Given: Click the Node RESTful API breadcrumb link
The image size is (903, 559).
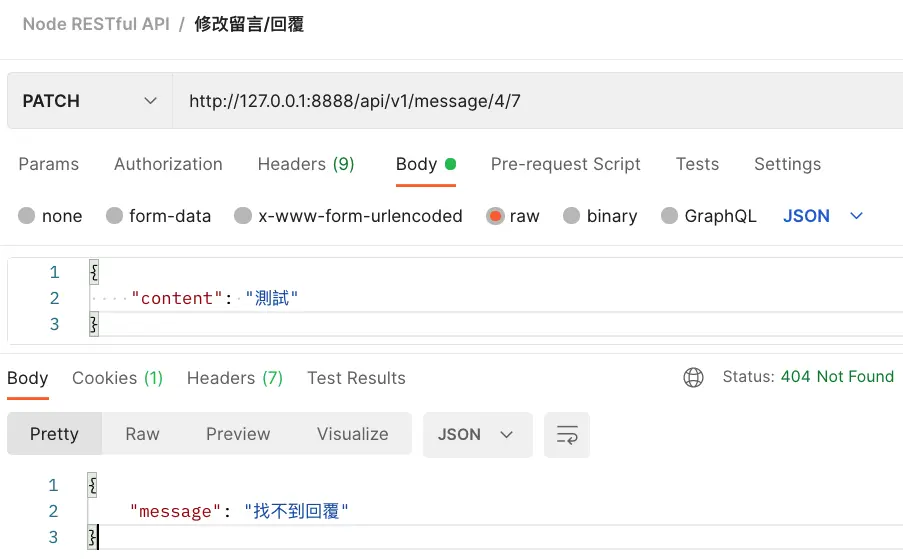Looking at the screenshot, I should coord(96,24).
